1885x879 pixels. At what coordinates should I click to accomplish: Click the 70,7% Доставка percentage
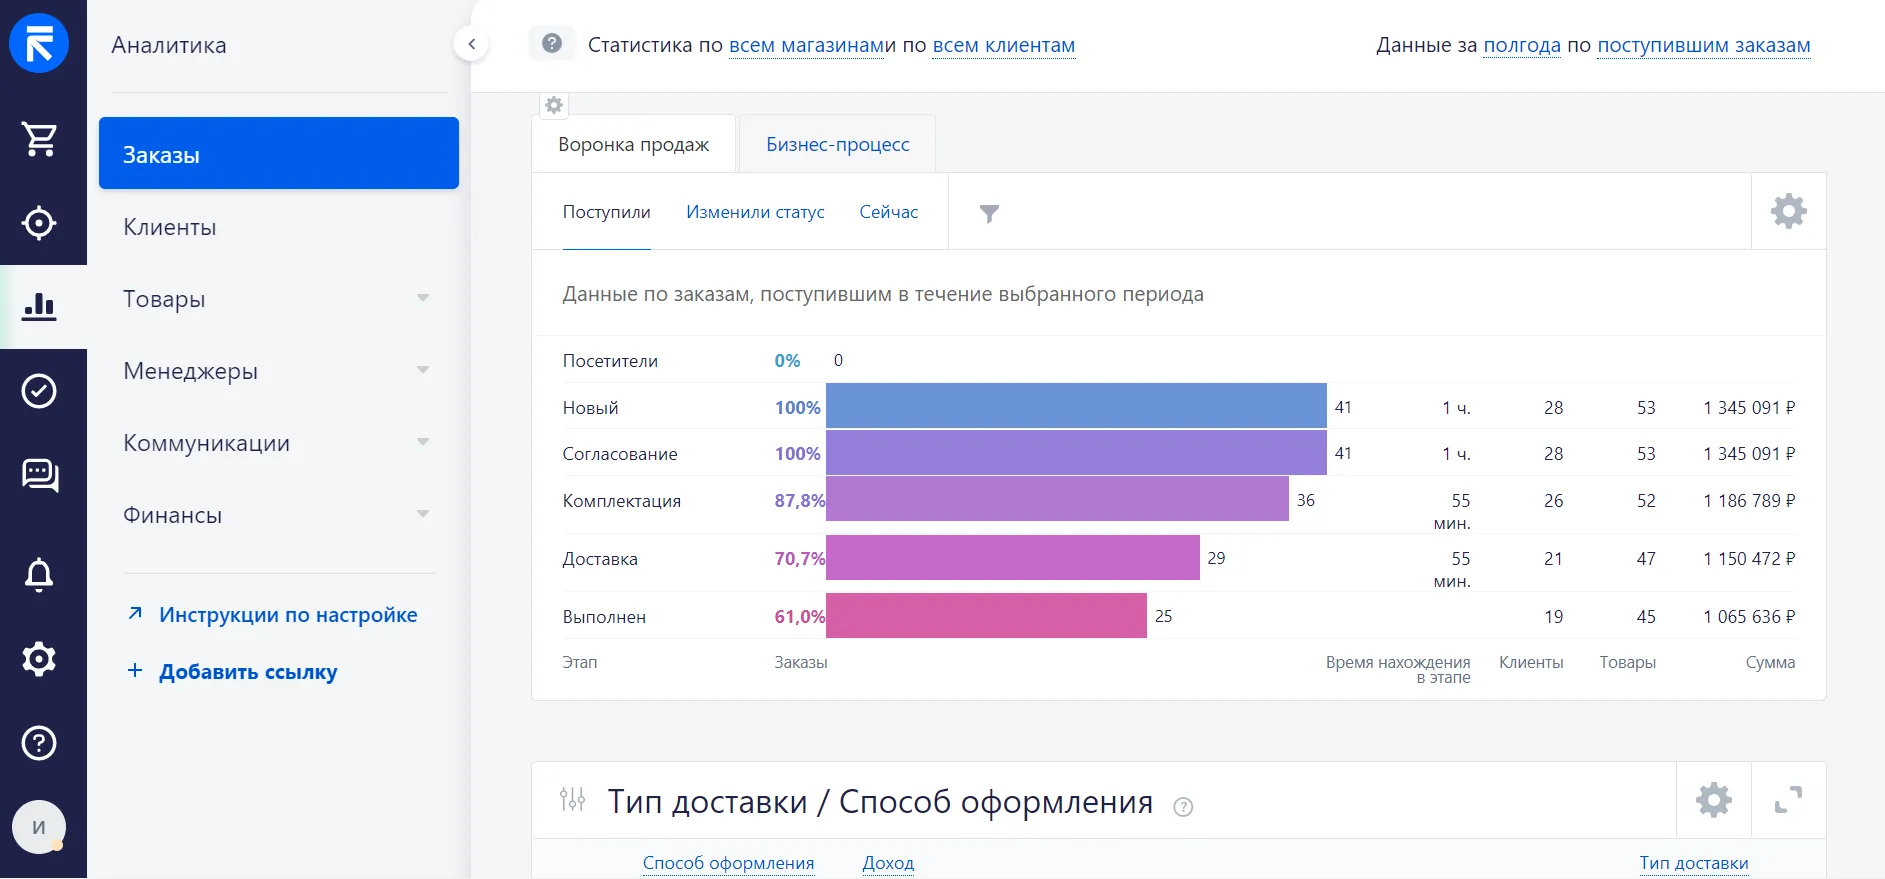point(800,559)
